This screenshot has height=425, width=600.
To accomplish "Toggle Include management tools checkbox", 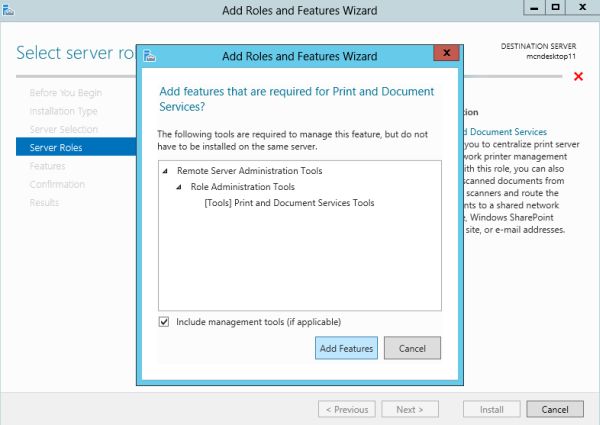I will click(164, 322).
